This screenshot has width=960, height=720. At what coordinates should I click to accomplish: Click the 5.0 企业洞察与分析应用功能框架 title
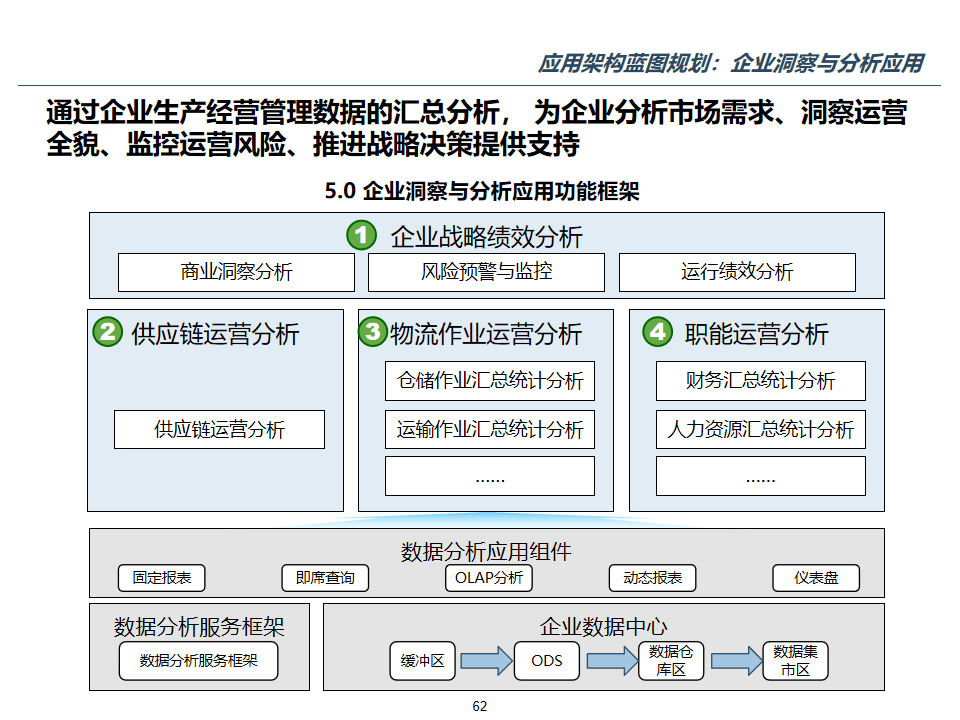point(482,191)
